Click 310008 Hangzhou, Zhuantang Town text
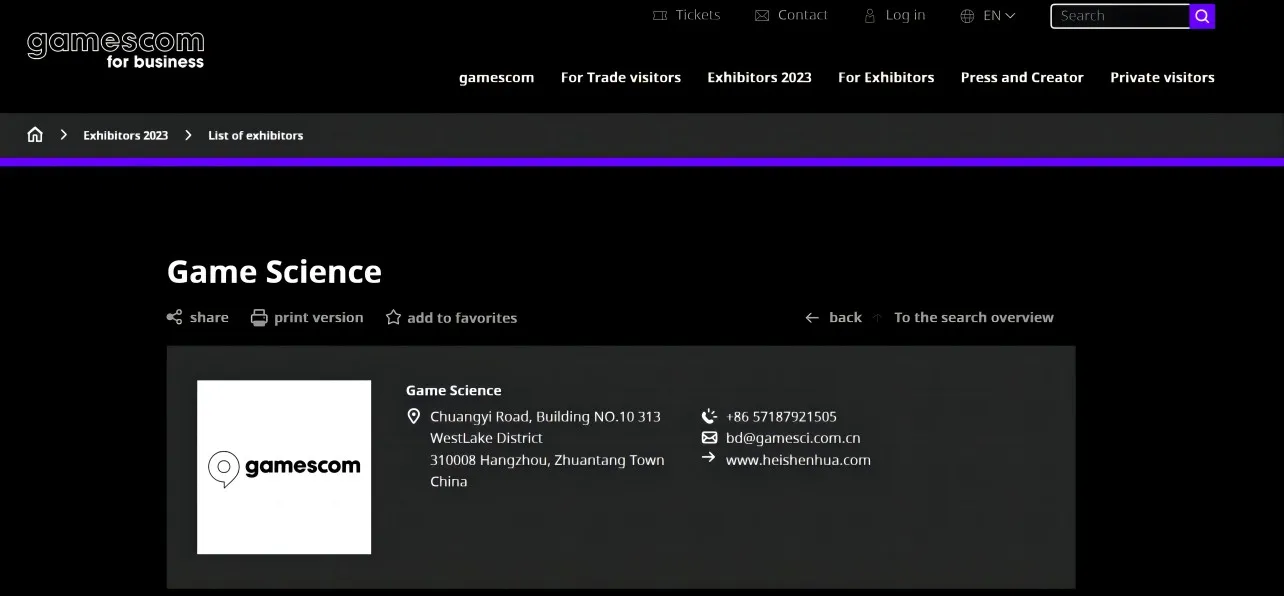 (x=547, y=460)
